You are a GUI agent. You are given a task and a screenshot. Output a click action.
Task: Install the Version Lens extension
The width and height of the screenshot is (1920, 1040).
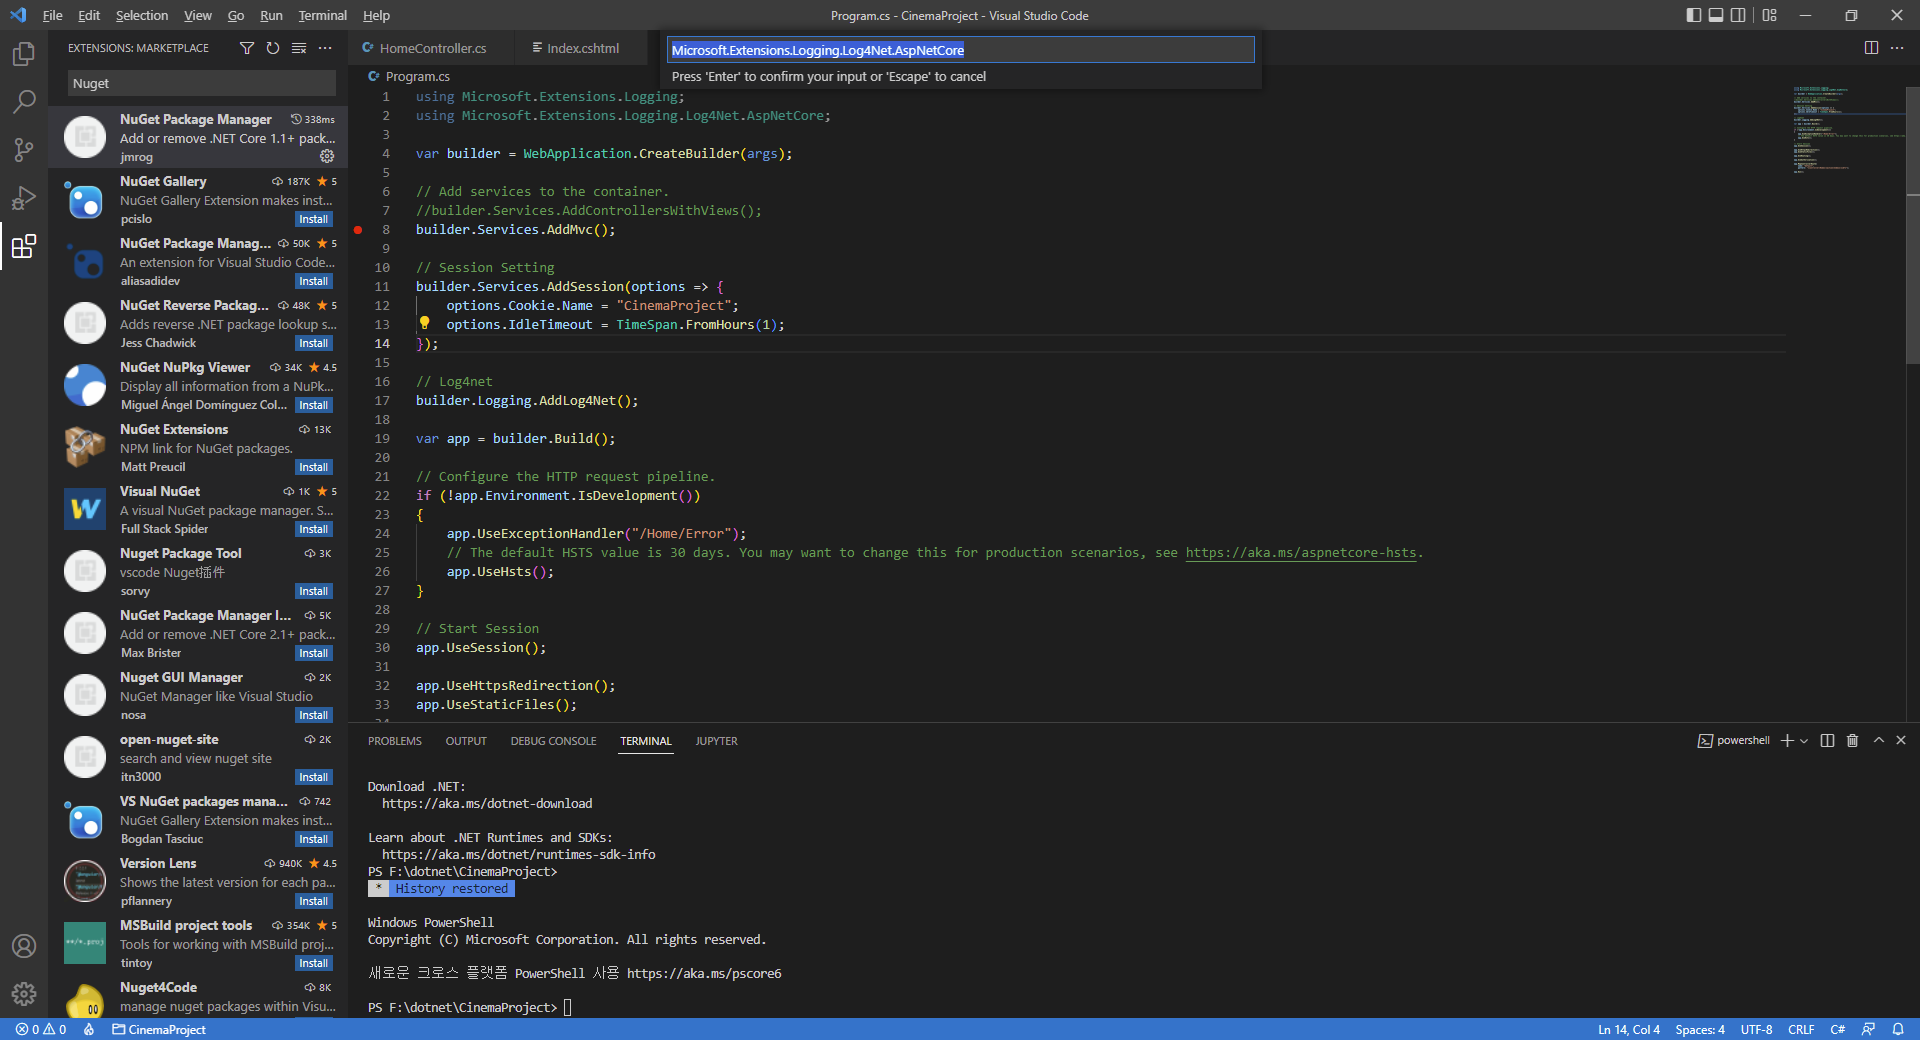pos(313,901)
